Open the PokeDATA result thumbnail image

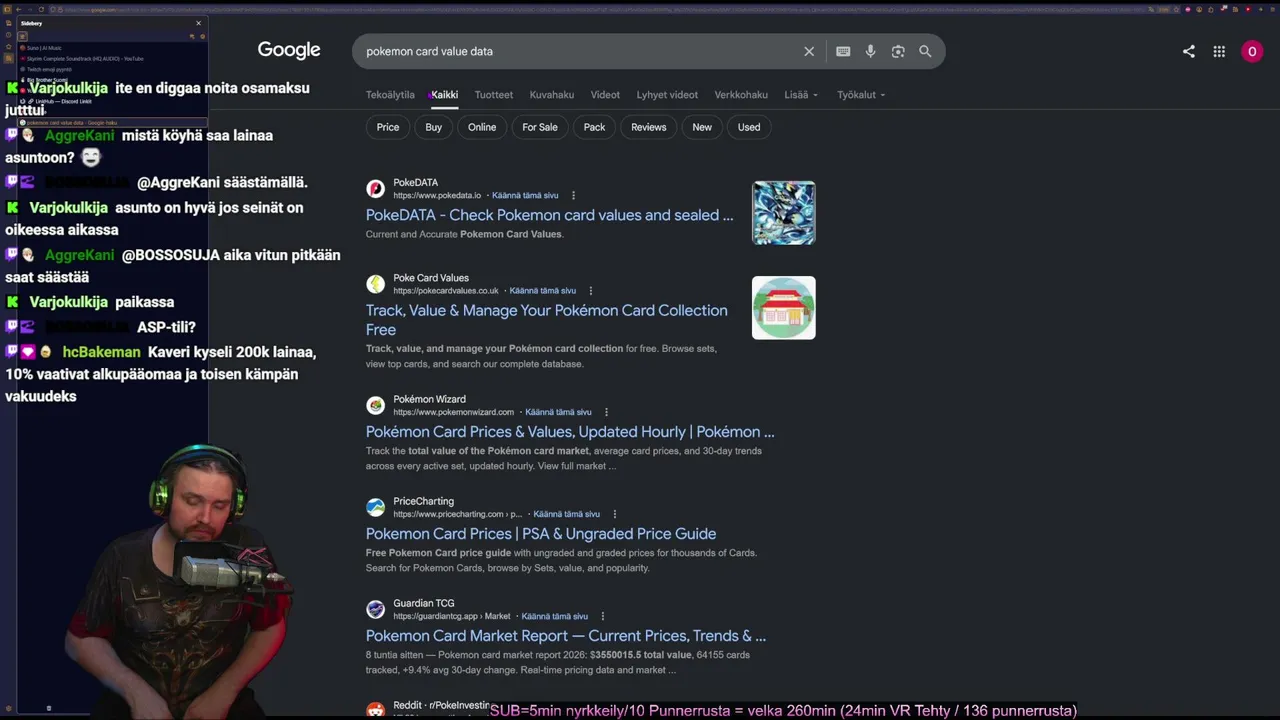[784, 213]
